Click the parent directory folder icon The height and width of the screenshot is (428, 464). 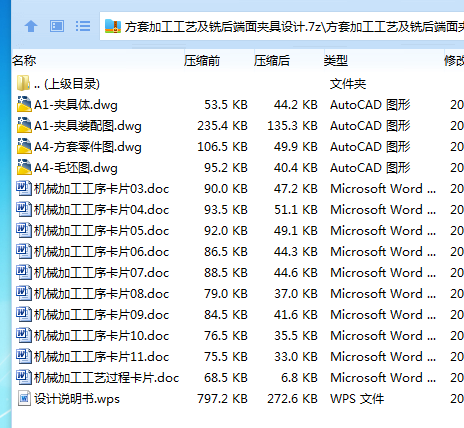[x=23, y=83]
